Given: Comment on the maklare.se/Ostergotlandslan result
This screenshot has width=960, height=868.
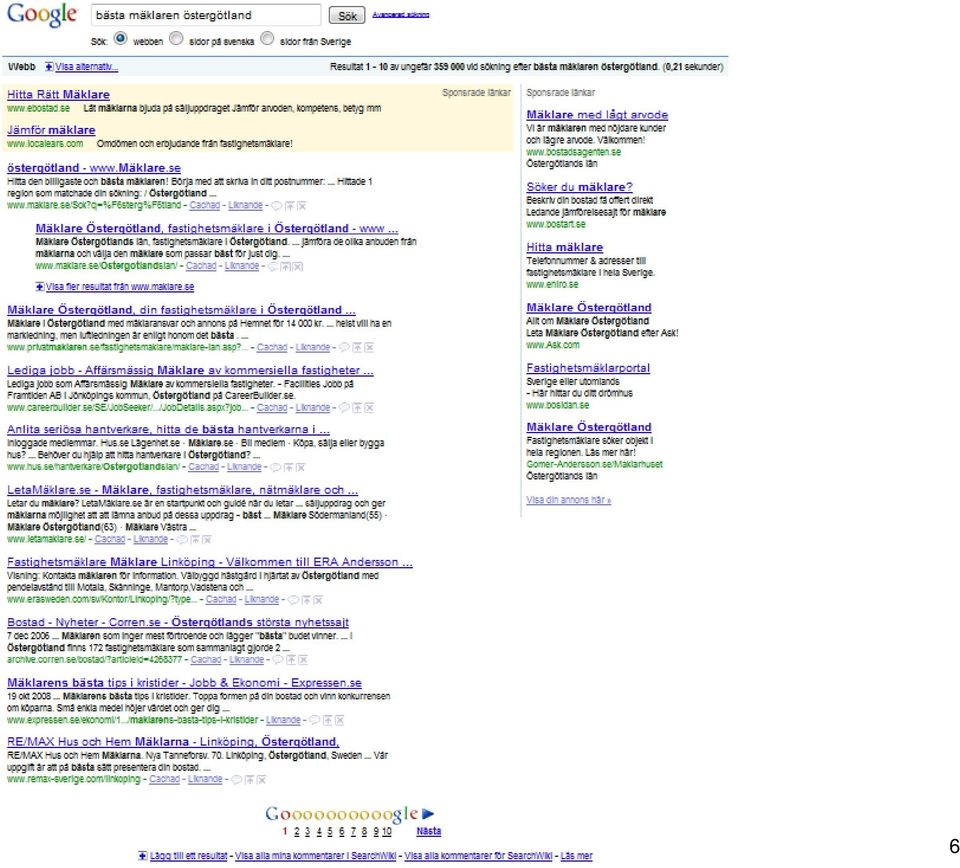Looking at the screenshot, I should point(273,266).
